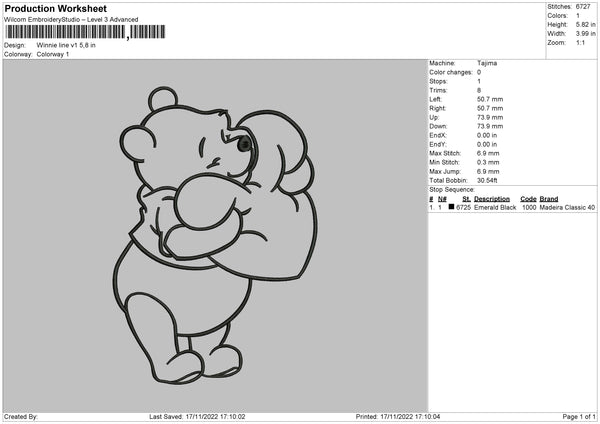Screen dimensions: 600x424
Task: Click the Colors value 1
Action: coord(578,16)
